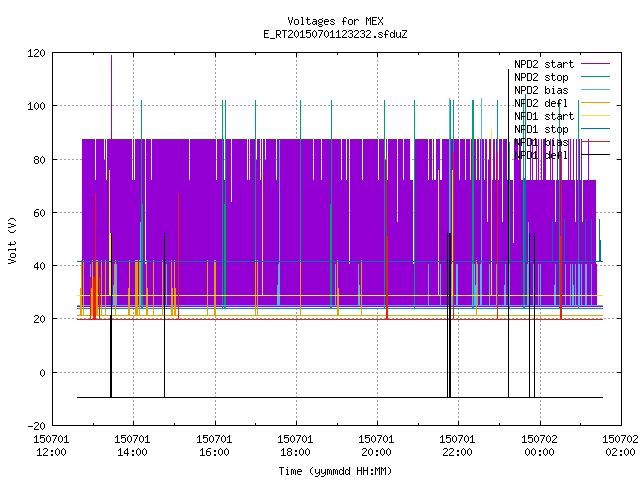Click the y-axis tick value -20
Image resolution: width=640 pixels, height=480 pixels.
click(36, 426)
